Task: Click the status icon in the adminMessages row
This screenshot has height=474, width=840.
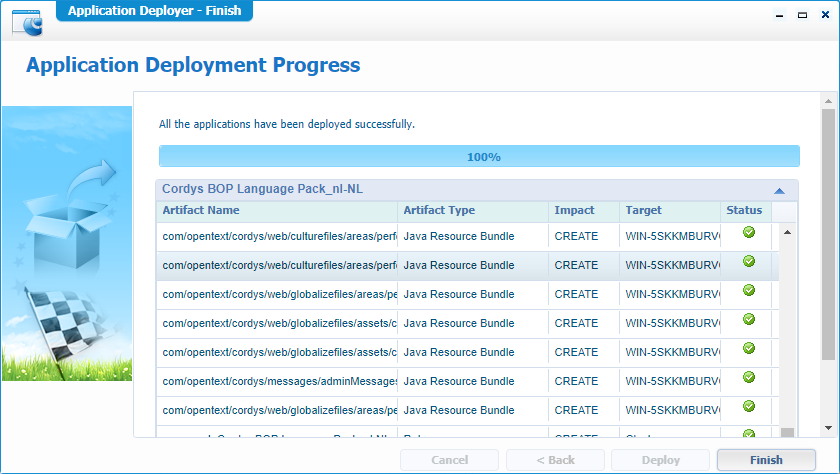Action: (x=749, y=377)
